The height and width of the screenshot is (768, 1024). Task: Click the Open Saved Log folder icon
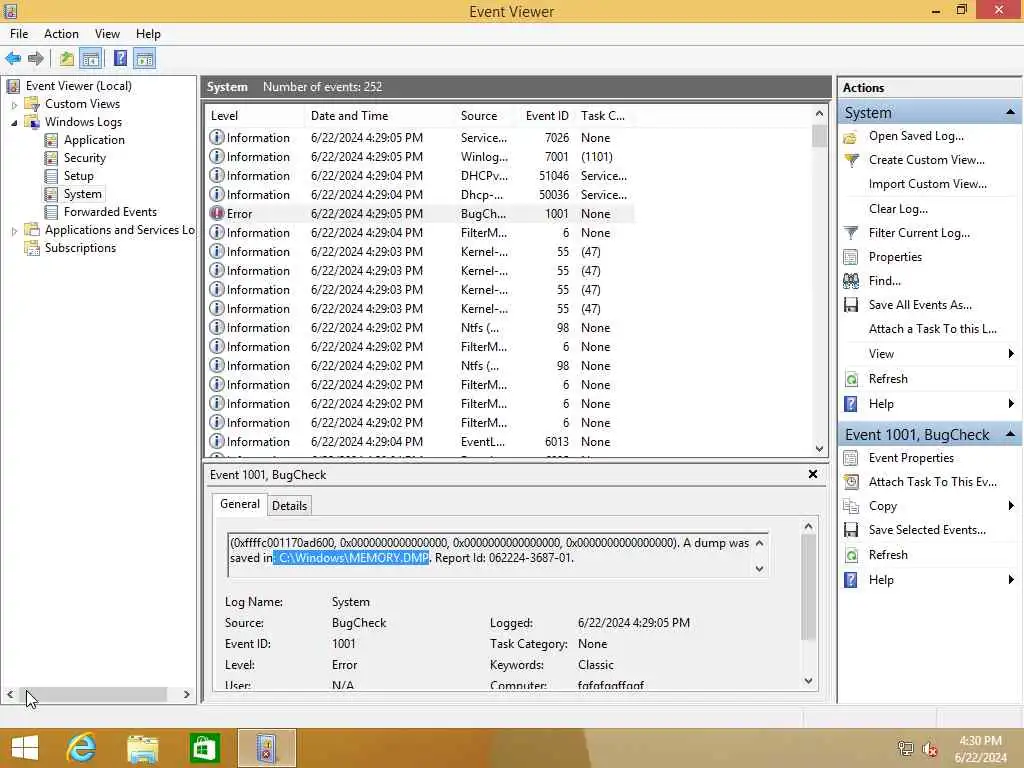click(850, 137)
